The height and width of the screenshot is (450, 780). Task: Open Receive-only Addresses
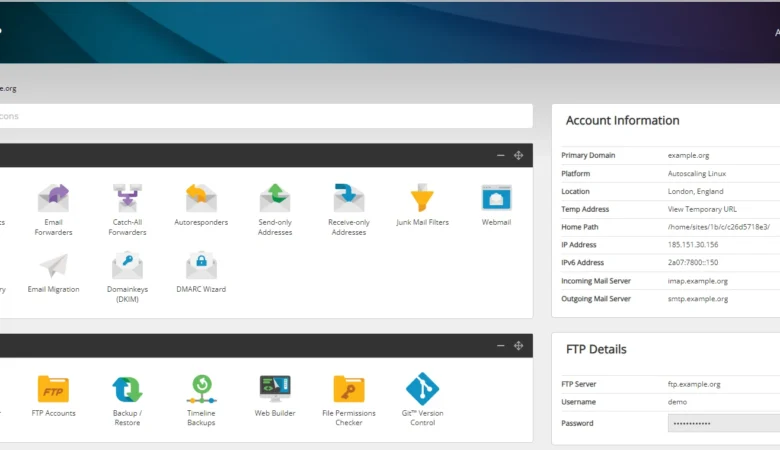click(348, 198)
